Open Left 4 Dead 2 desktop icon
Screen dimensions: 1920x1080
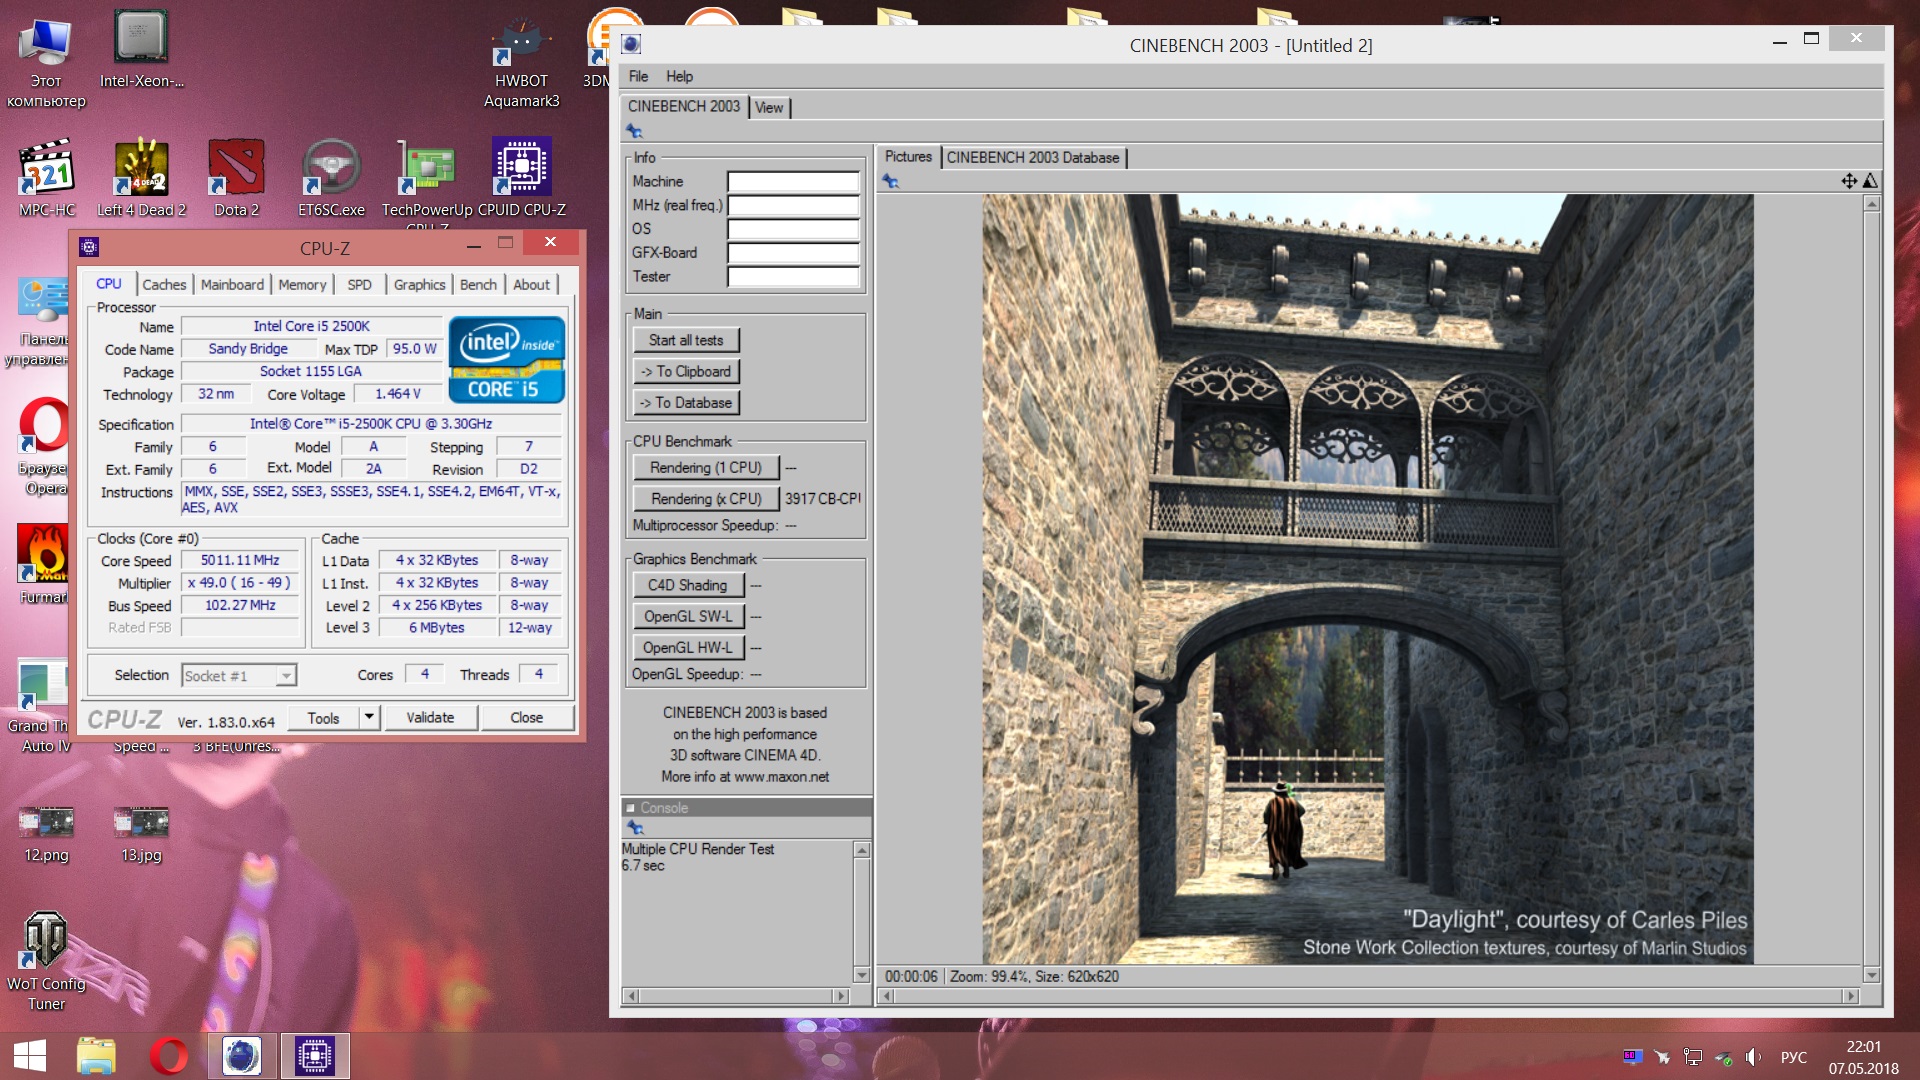click(141, 178)
